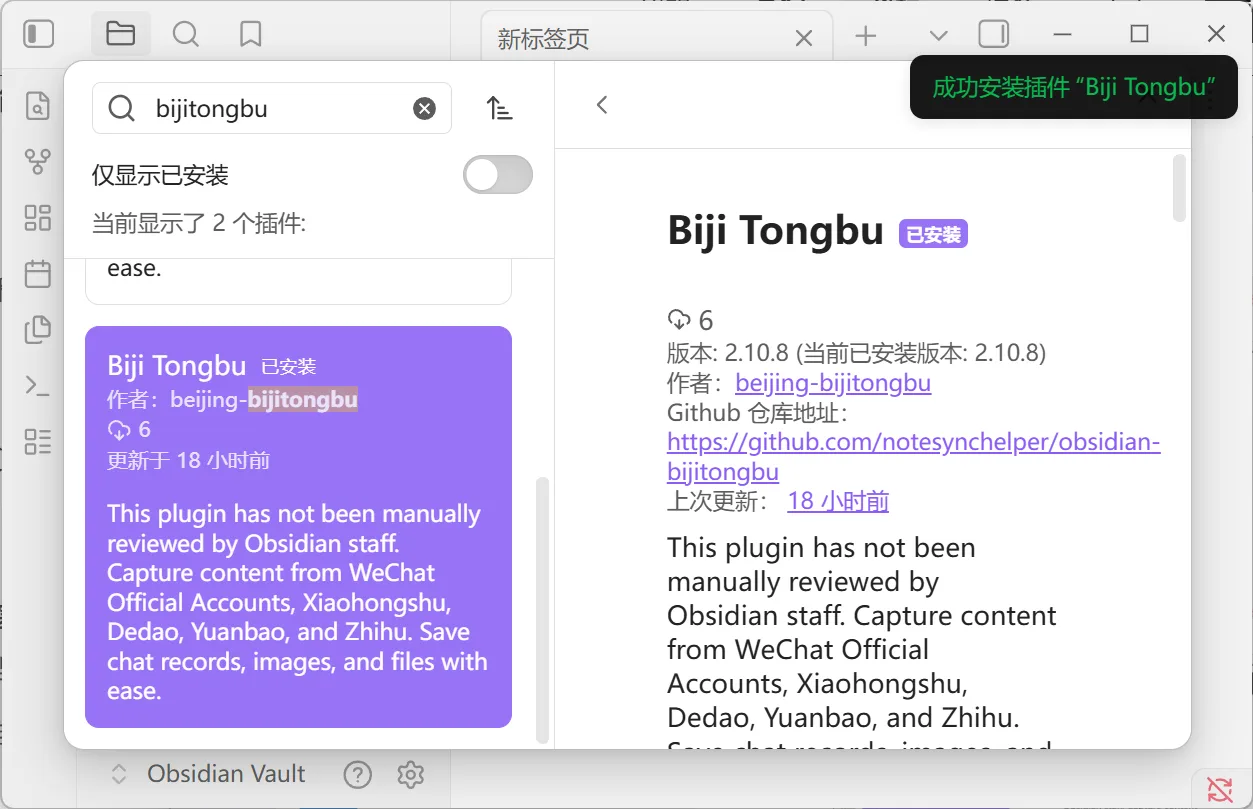Open the bookmarks tab icon
The image size is (1253, 809).
coord(250,34)
